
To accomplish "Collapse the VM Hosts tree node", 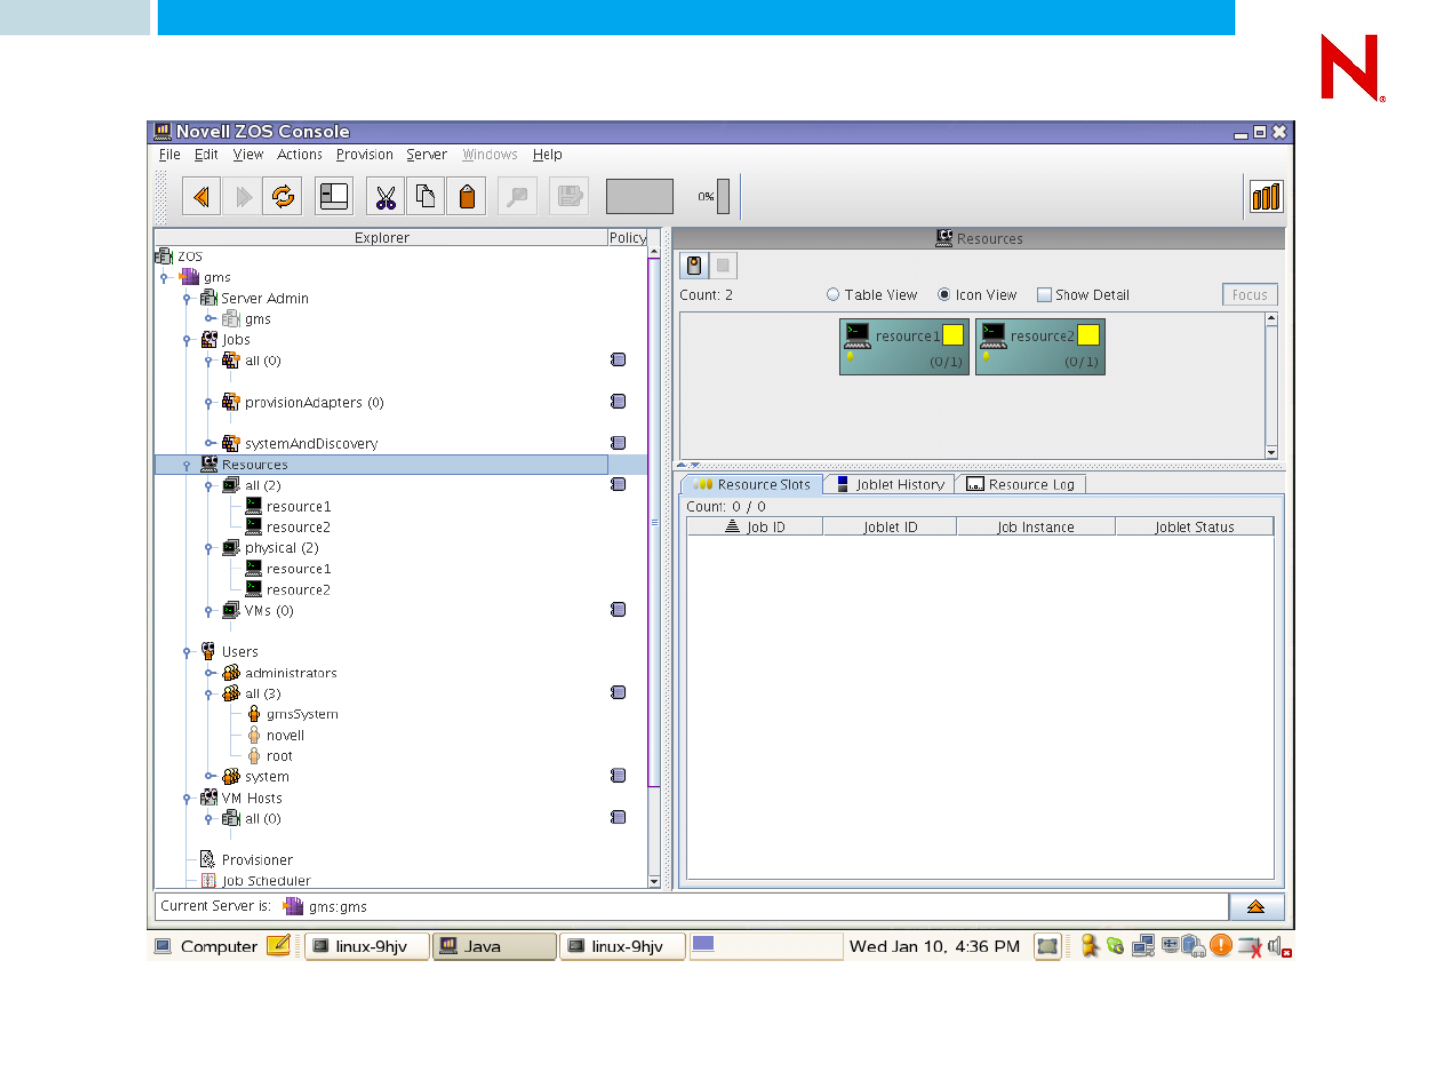I will tap(187, 798).
